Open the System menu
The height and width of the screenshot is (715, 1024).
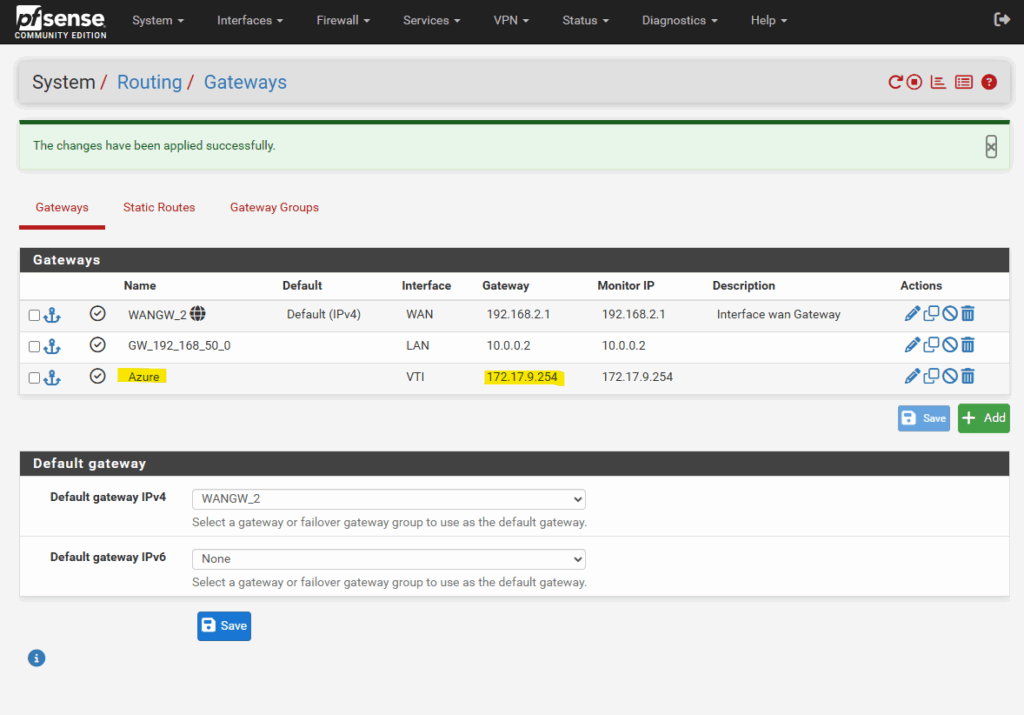pyautogui.click(x=158, y=20)
